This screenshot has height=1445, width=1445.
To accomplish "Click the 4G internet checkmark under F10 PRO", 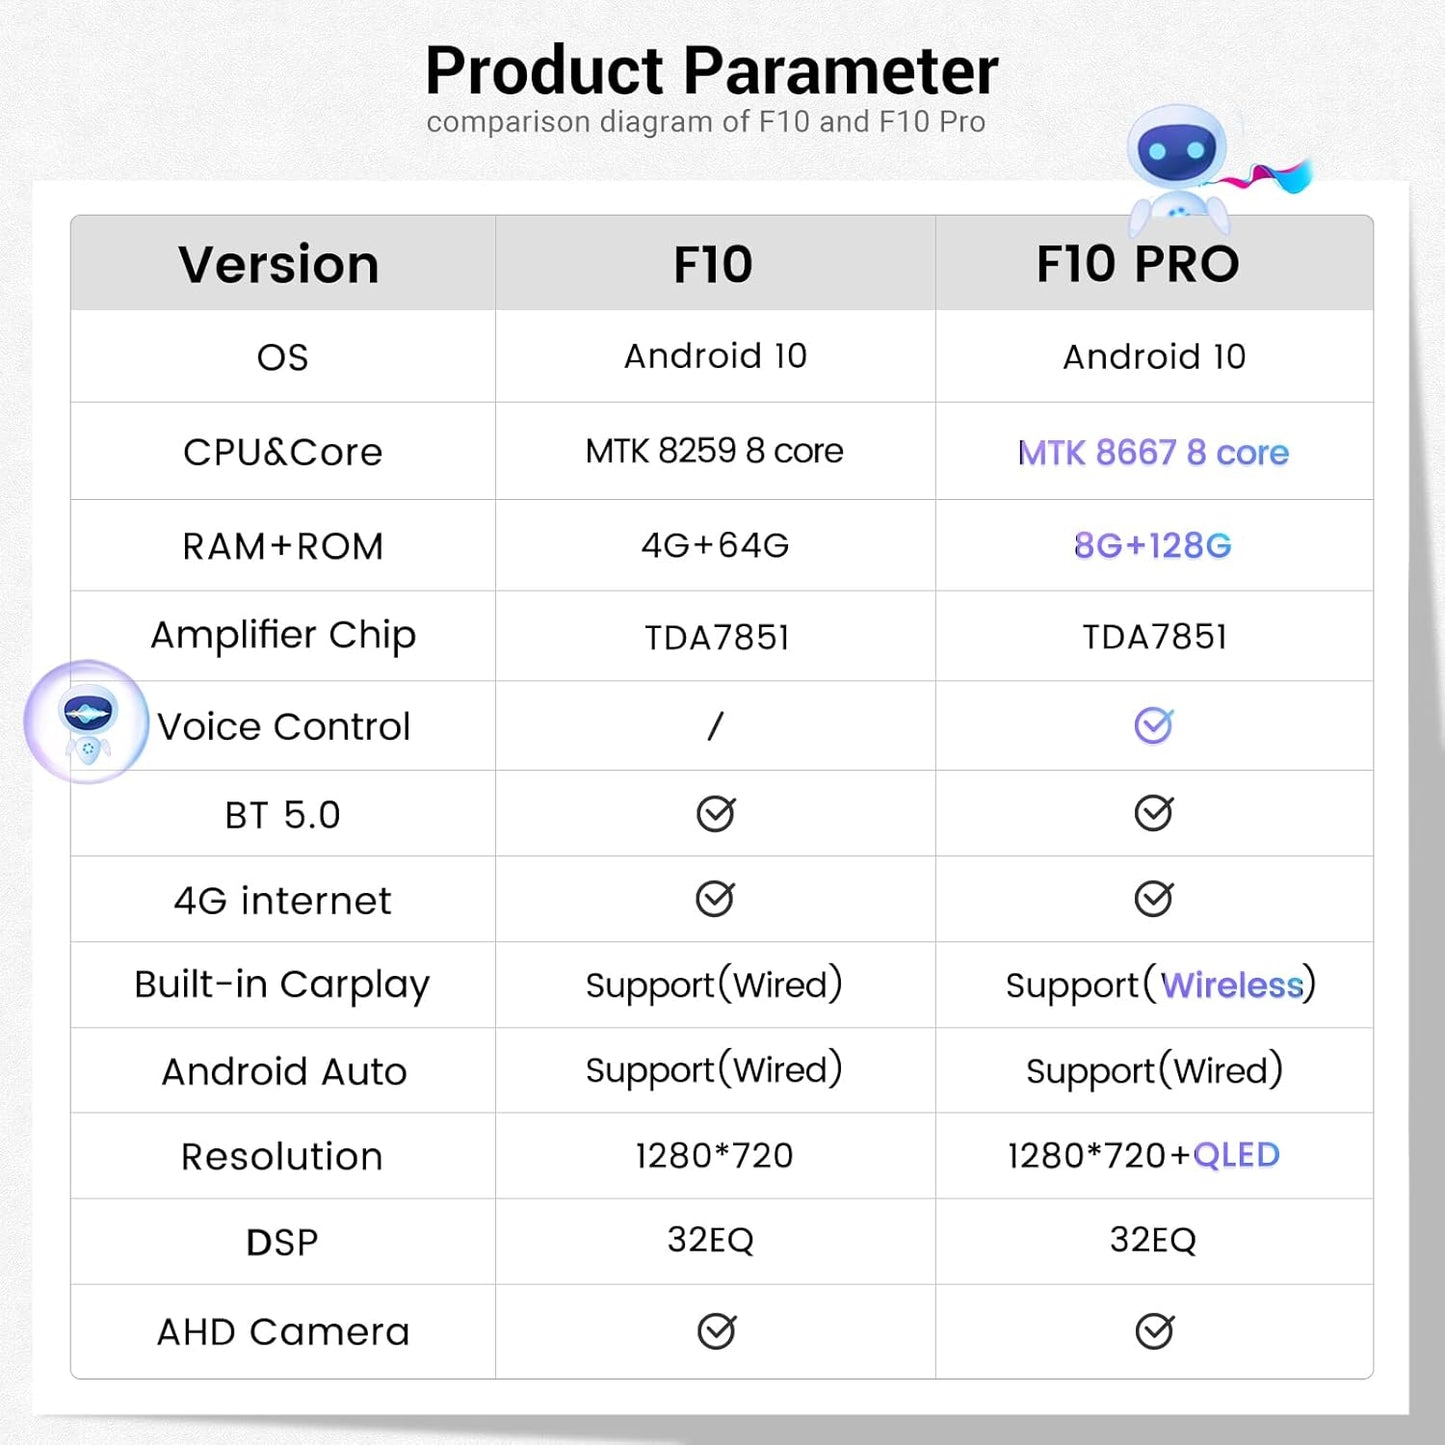I will 1153,899.
